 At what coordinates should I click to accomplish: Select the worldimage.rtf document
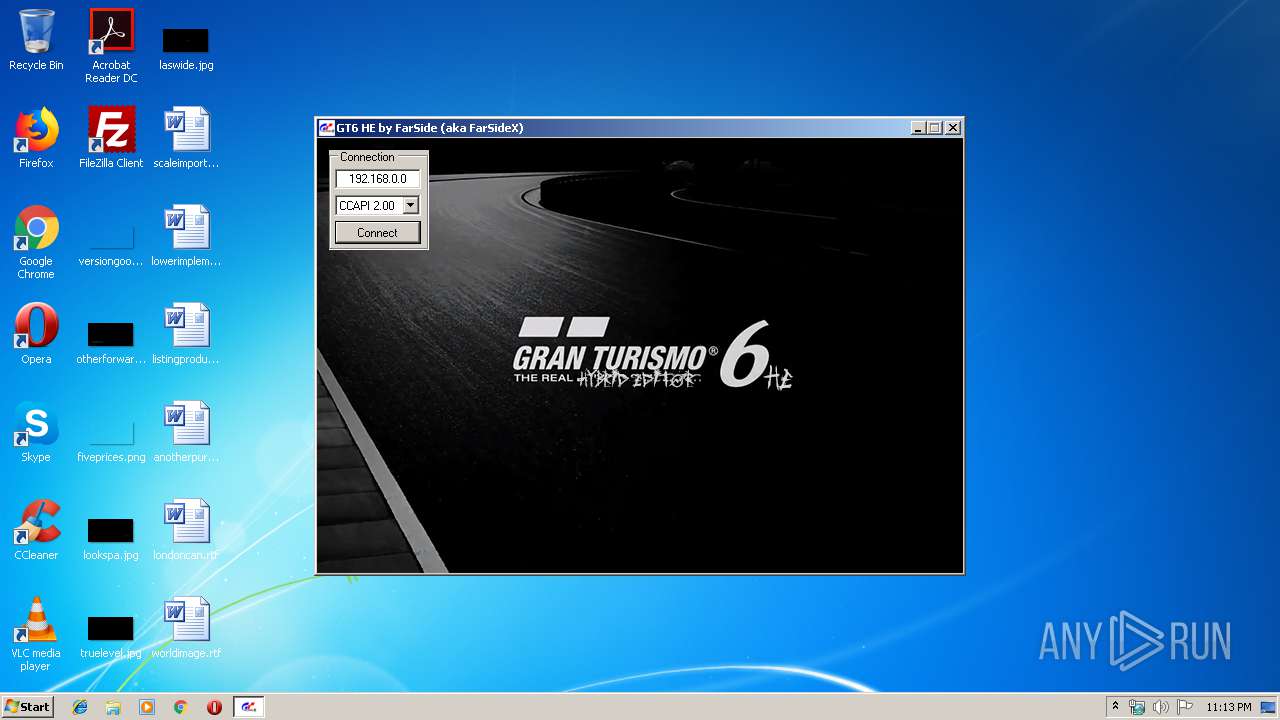pyautogui.click(x=186, y=628)
